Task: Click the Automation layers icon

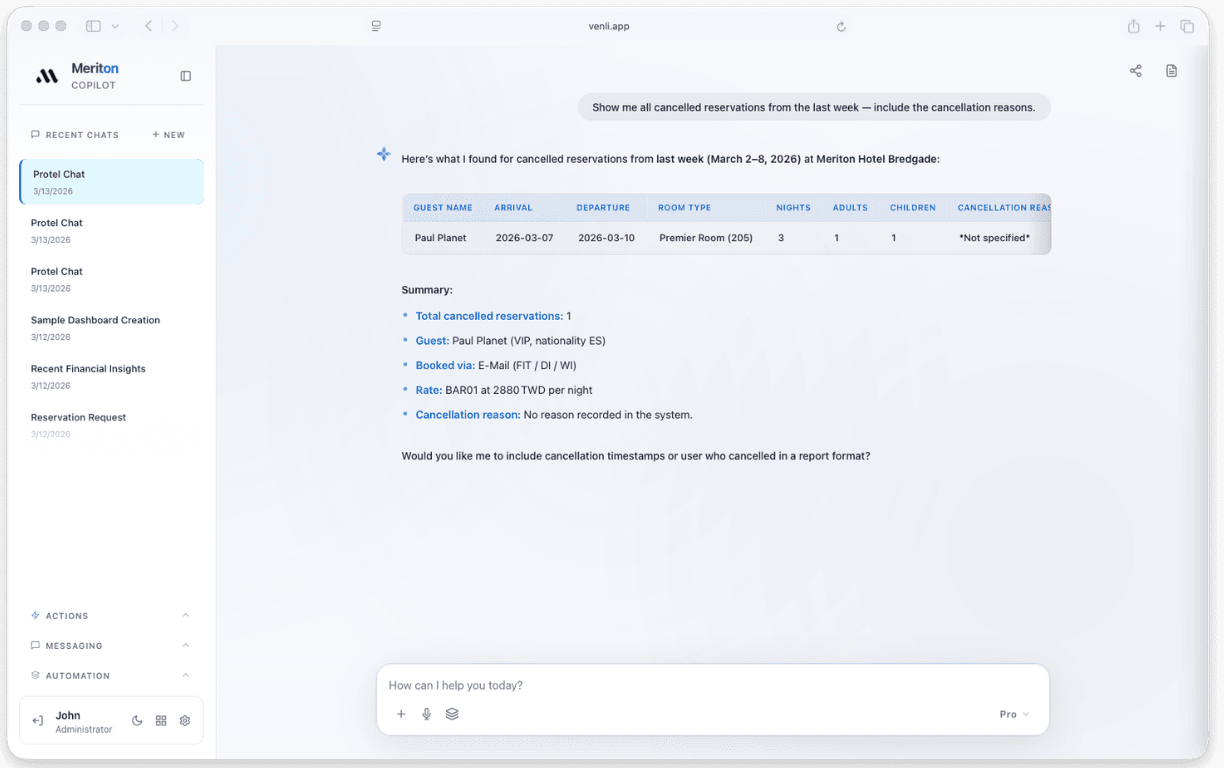Action: 36,676
